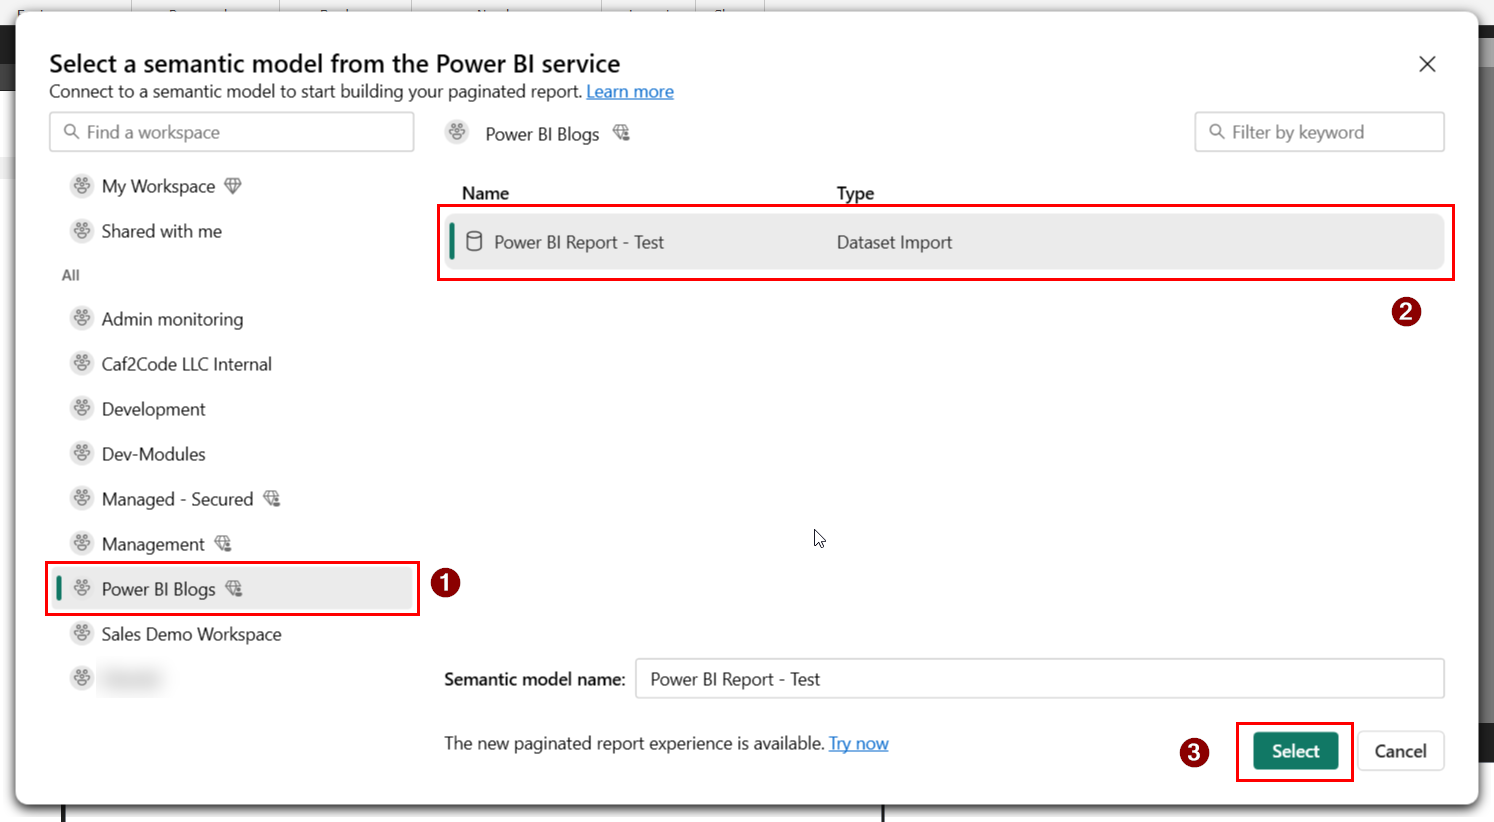Click the Sales Demo Workspace icon
1494x822 pixels.
click(x=82, y=634)
